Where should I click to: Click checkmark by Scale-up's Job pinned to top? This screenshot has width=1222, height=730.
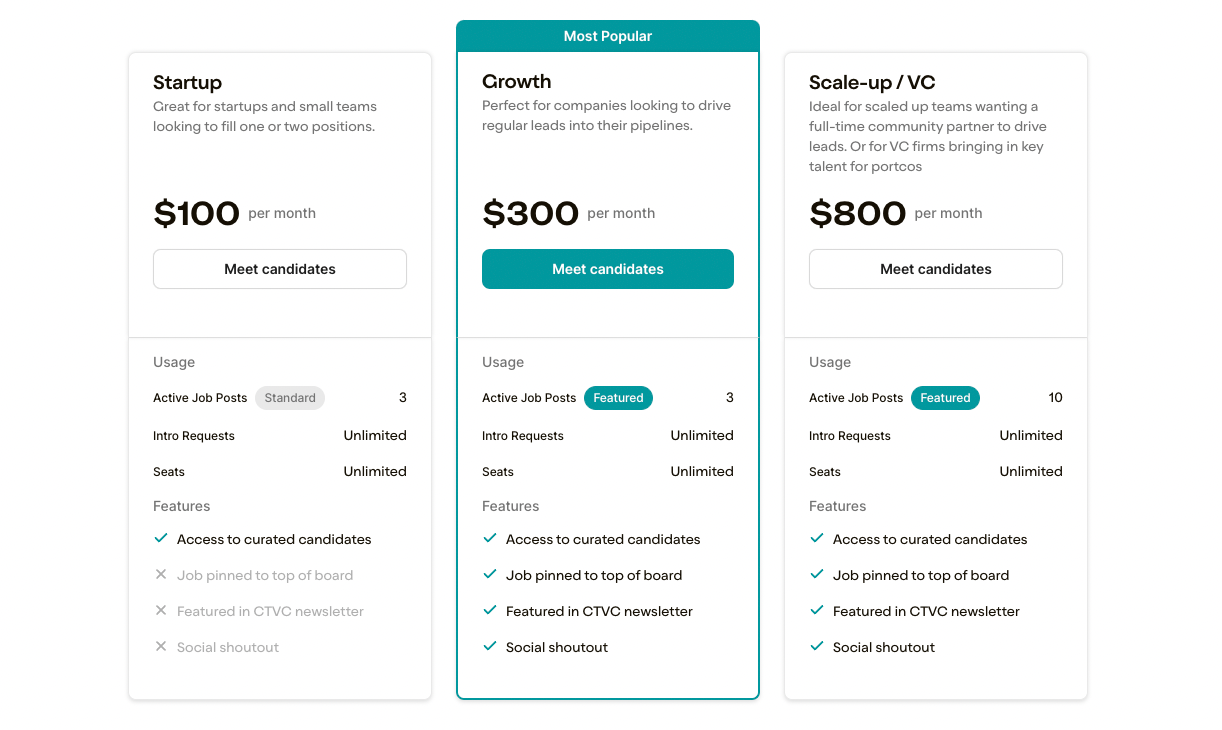click(x=816, y=574)
